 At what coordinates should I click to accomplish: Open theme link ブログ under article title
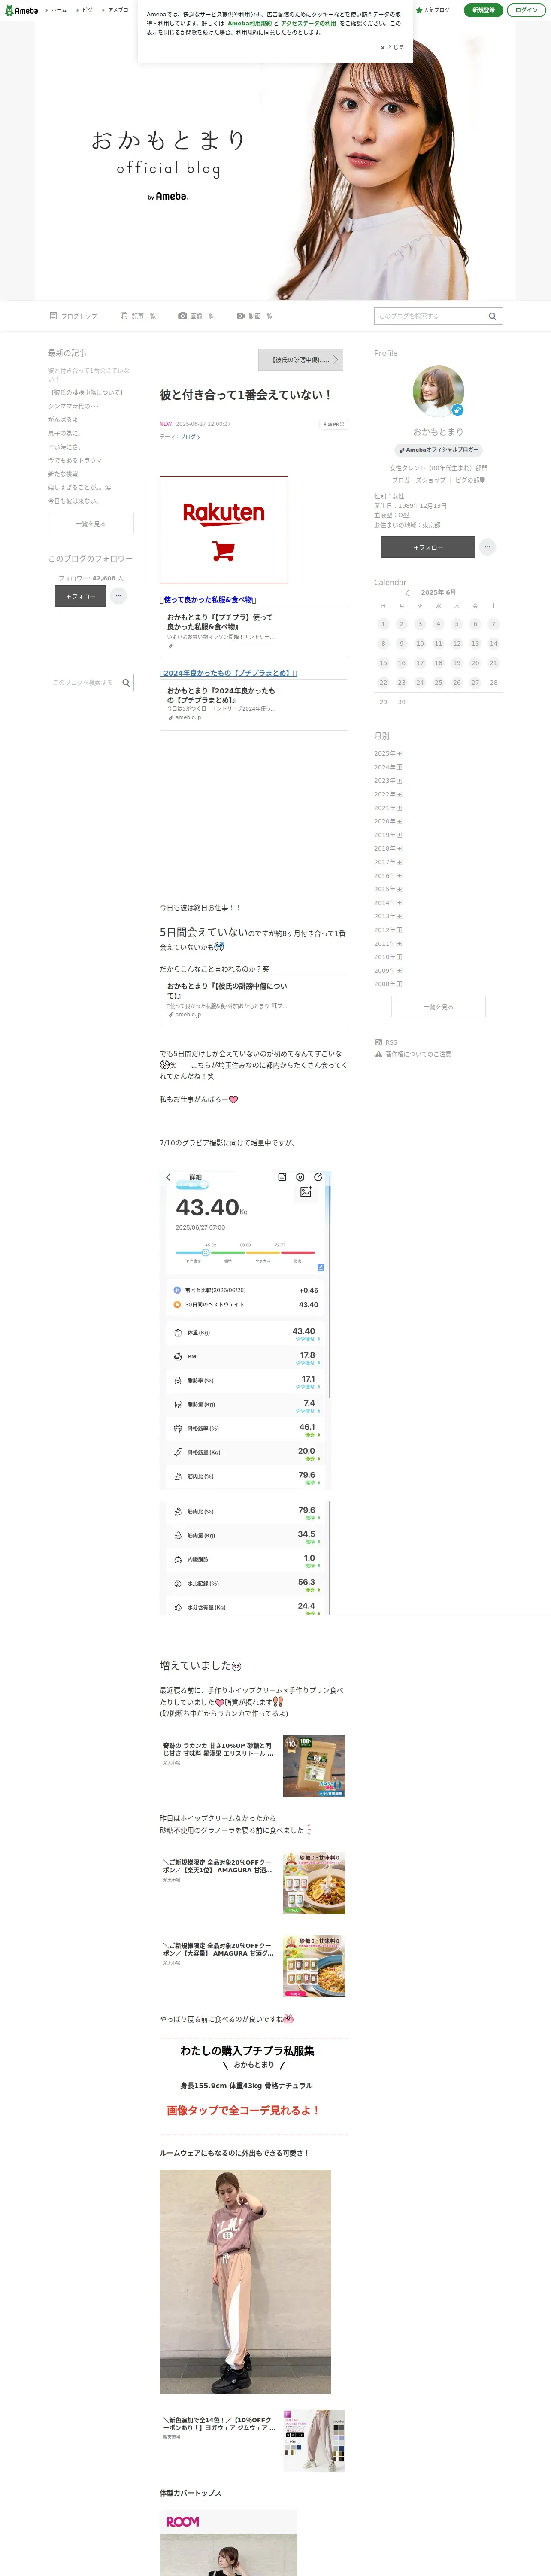pos(190,437)
